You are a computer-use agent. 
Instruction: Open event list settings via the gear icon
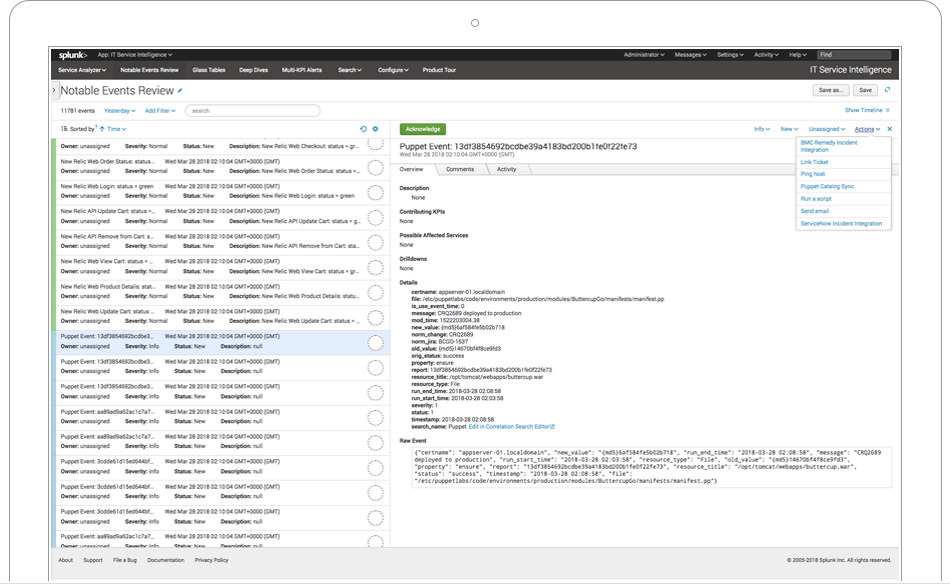click(375, 129)
